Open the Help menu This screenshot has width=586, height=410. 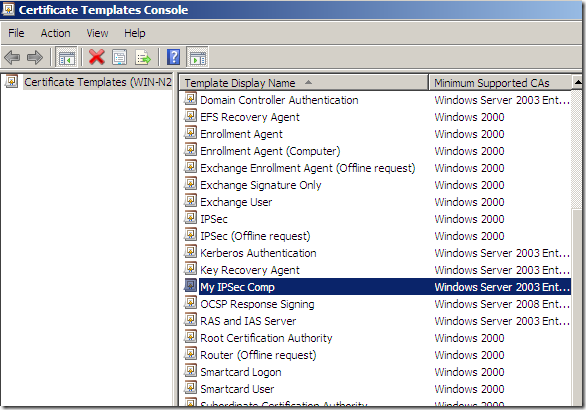(x=135, y=33)
